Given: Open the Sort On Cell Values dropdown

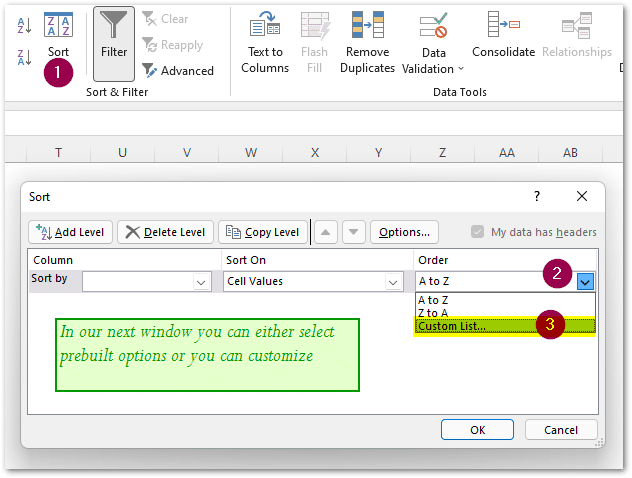Looking at the screenshot, I should tap(393, 282).
